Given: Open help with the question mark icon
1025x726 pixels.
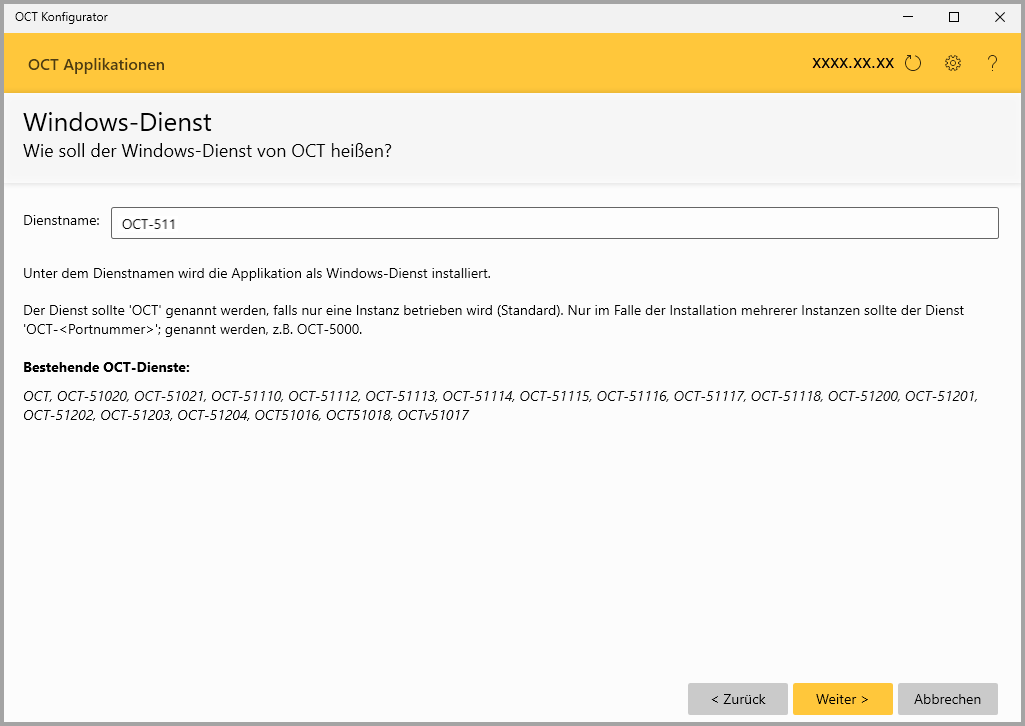Looking at the screenshot, I should click(x=992, y=64).
